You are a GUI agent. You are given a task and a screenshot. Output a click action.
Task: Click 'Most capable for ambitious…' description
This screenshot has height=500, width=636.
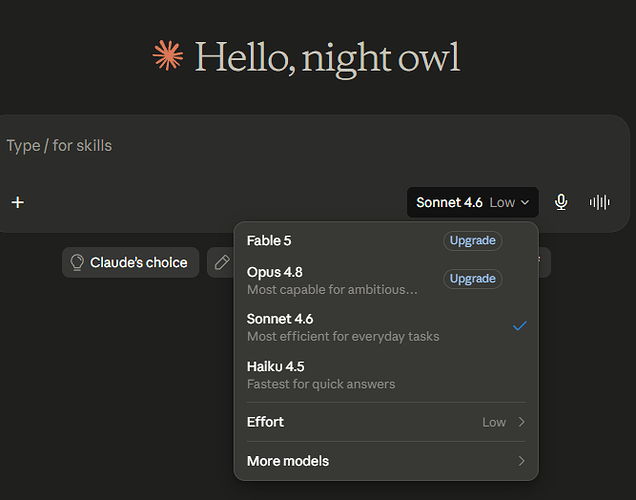[x=332, y=290]
